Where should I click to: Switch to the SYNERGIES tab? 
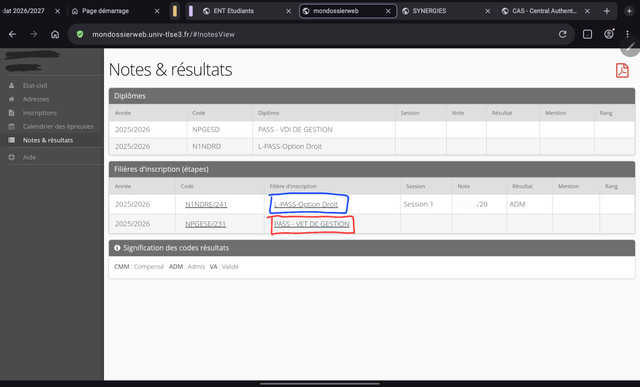(x=429, y=11)
